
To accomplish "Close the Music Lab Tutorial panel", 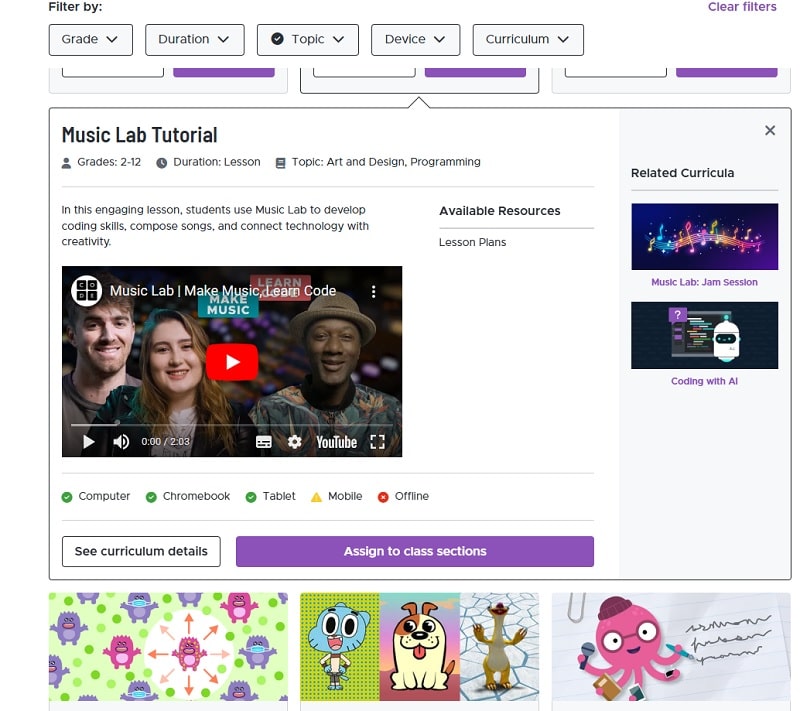I will pyautogui.click(x=769, y=131).
